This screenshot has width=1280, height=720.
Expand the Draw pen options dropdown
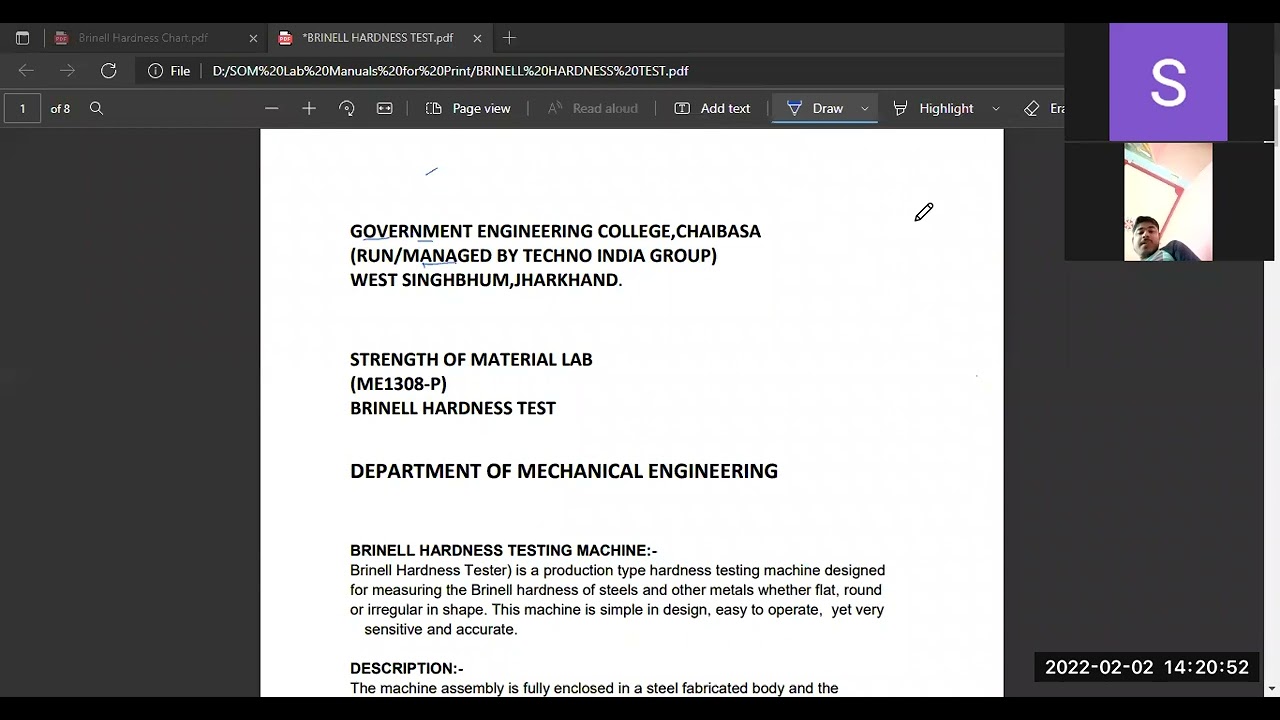click(865, 108)
